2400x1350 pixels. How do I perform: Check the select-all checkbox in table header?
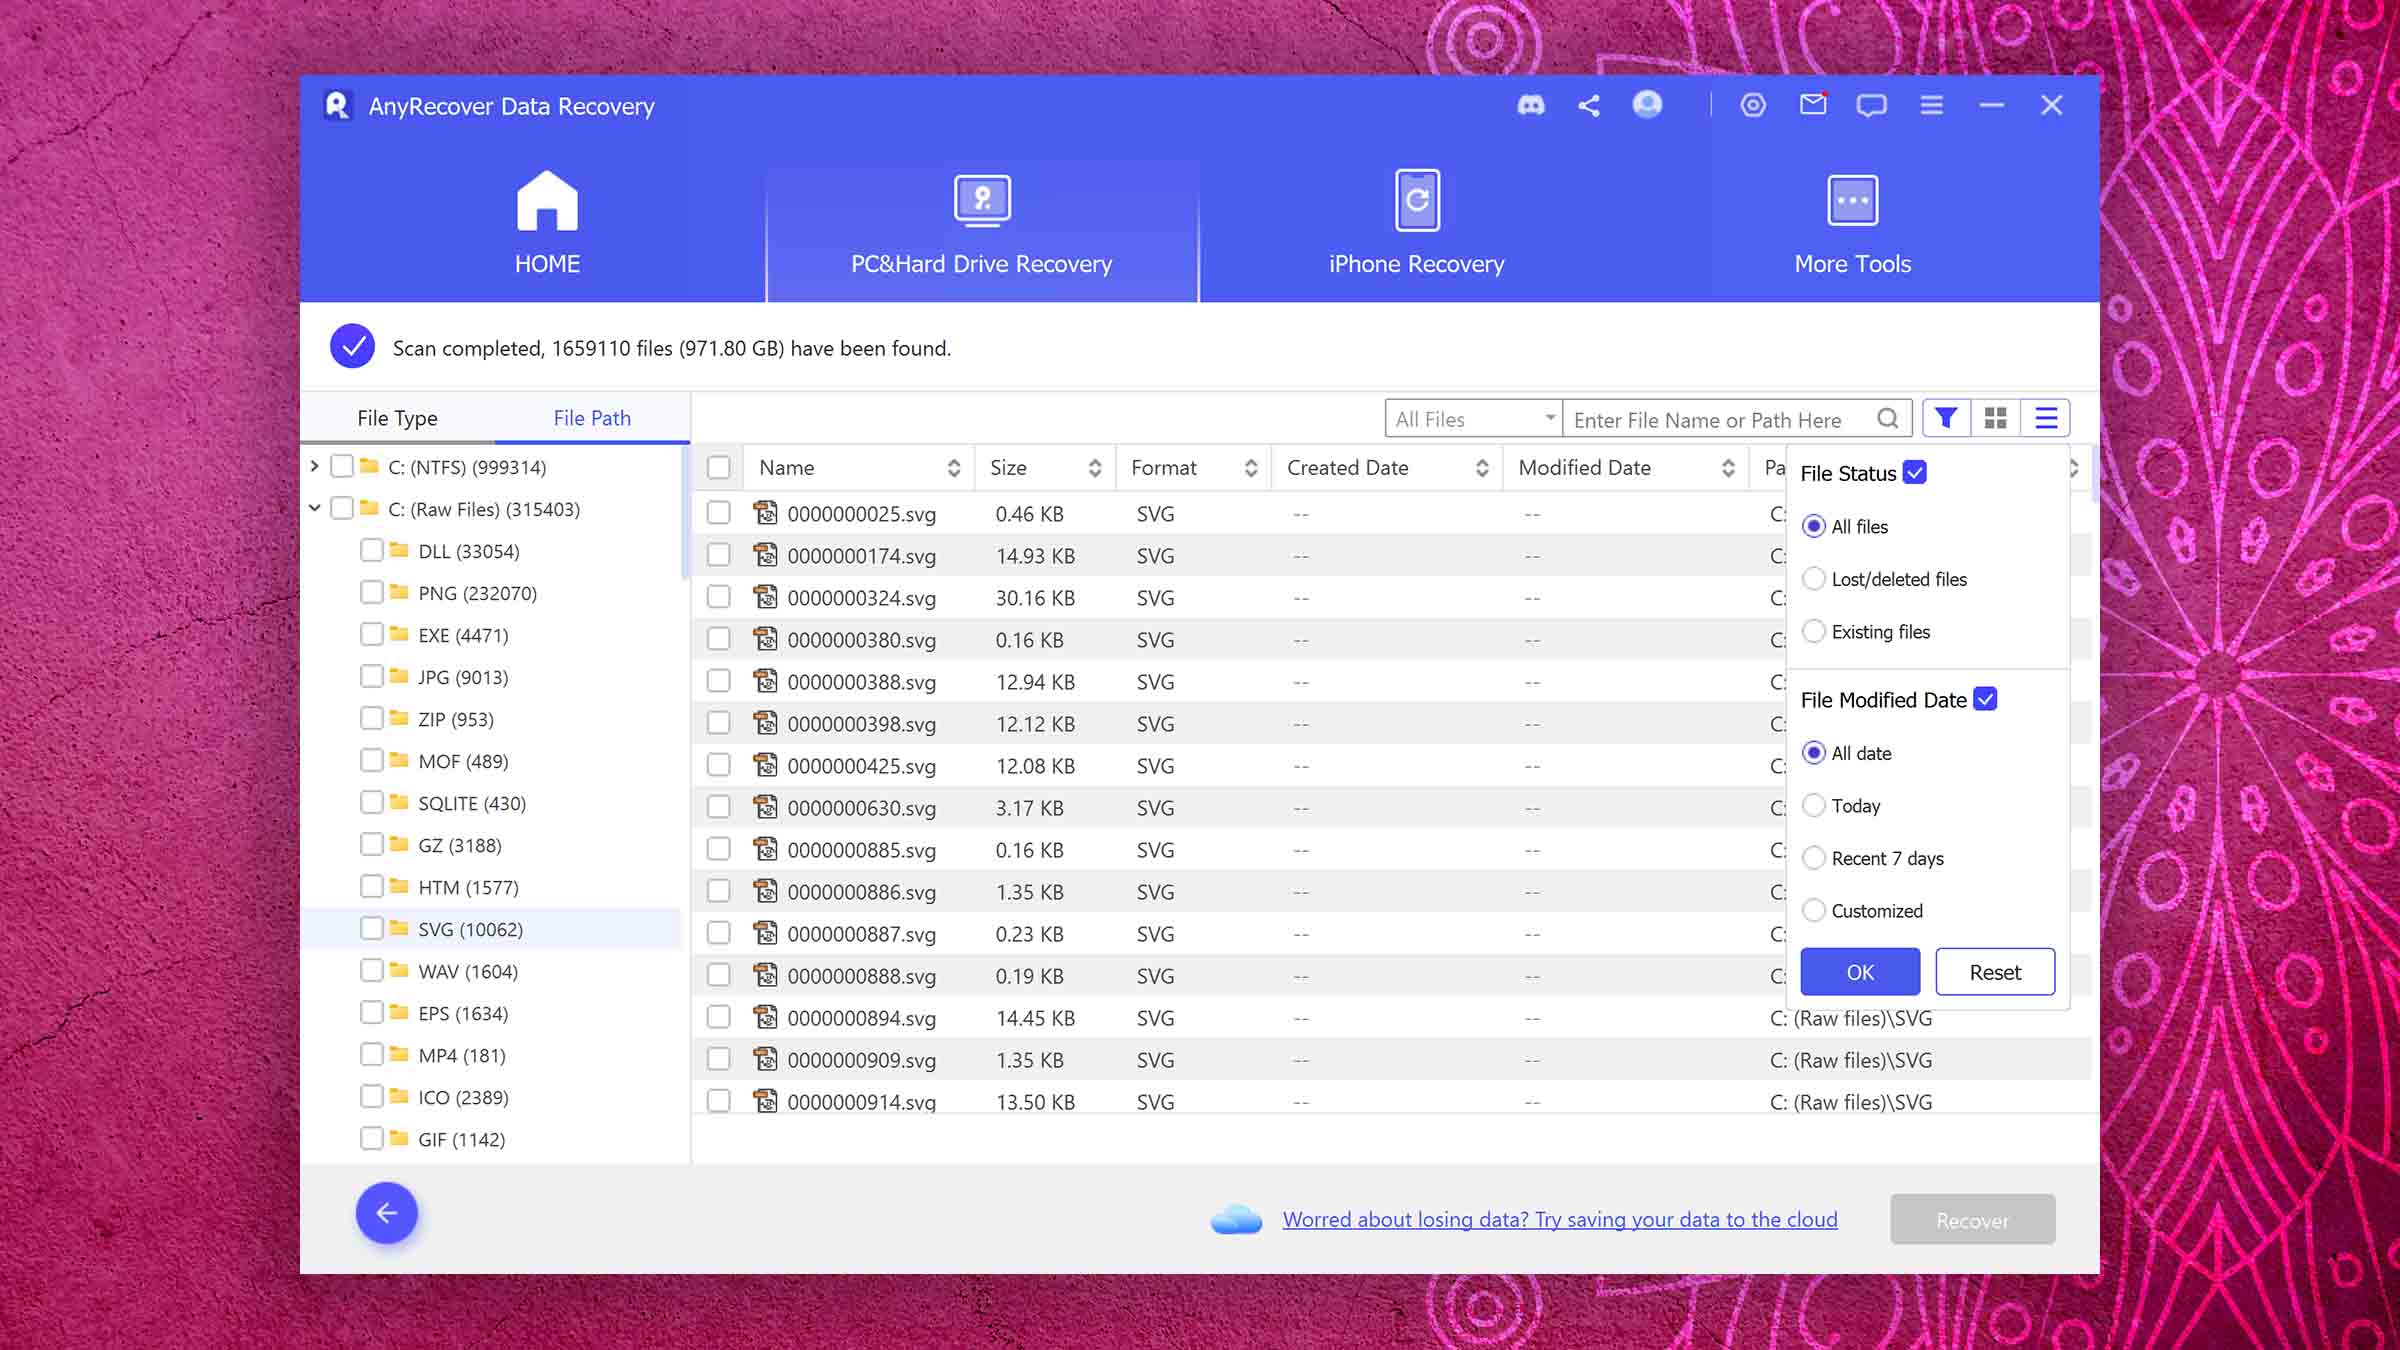(x=719, y=467)
